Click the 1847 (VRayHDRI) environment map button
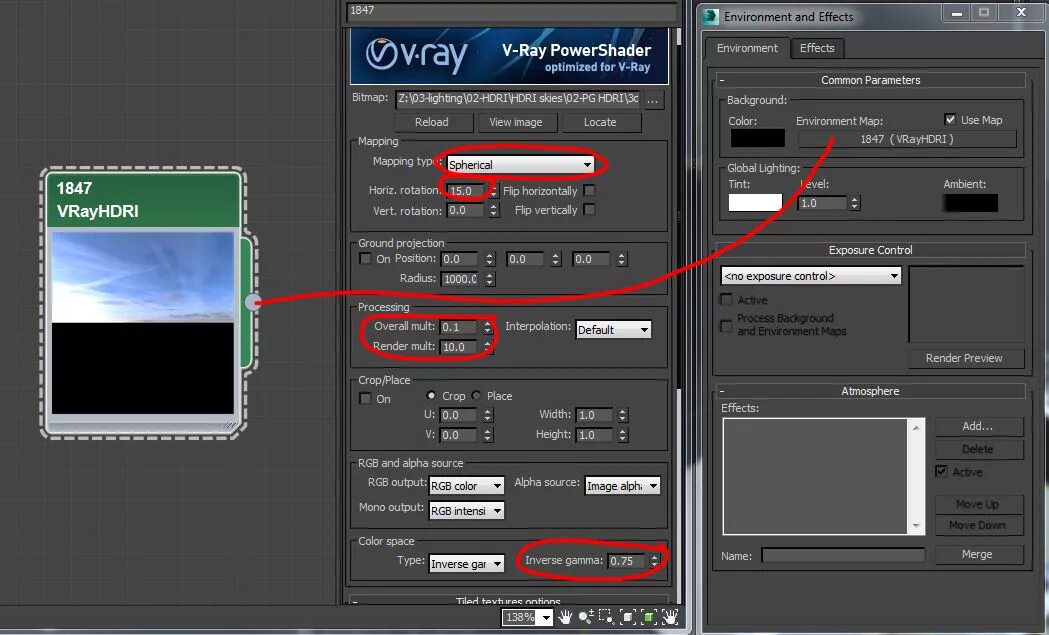Viewport: 1049px width, 635px height. click(x=907, y=139)
